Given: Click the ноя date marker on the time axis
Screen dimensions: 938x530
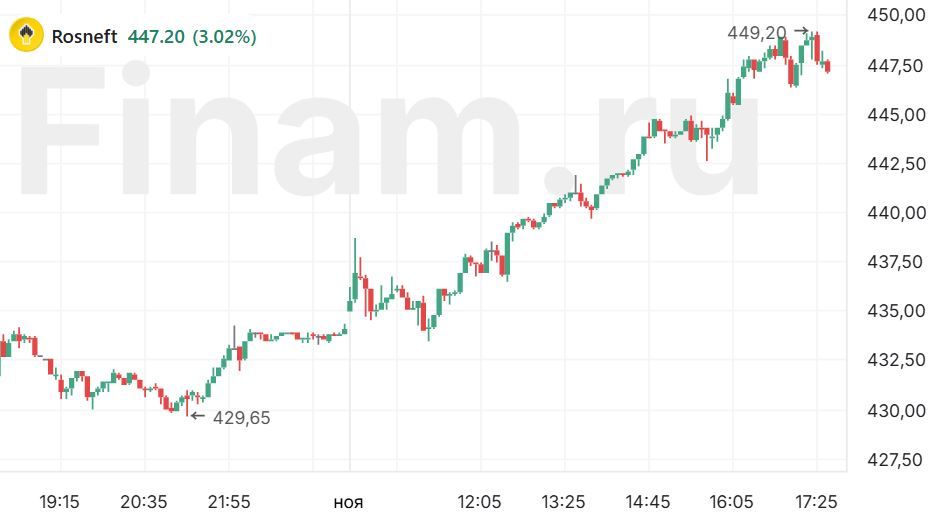Looking at the screenshot, I should tap(348, 500).
